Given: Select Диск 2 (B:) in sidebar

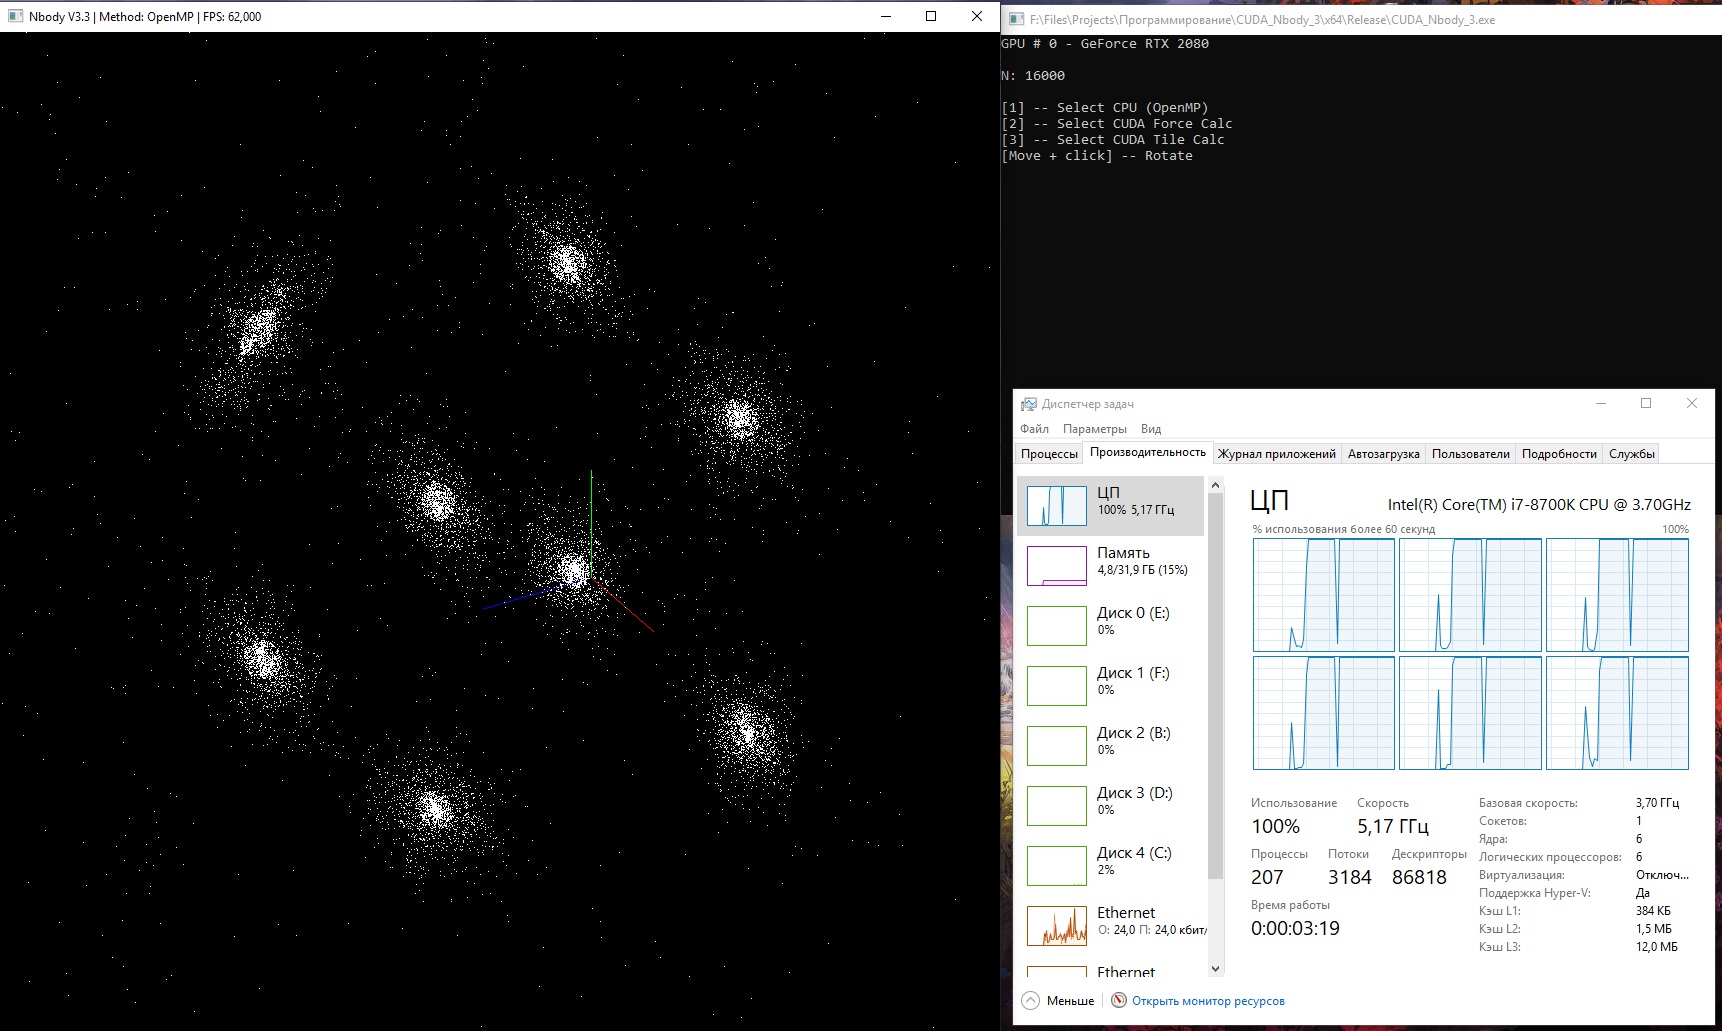Looking at the screenshot, I should point(1110,745).
